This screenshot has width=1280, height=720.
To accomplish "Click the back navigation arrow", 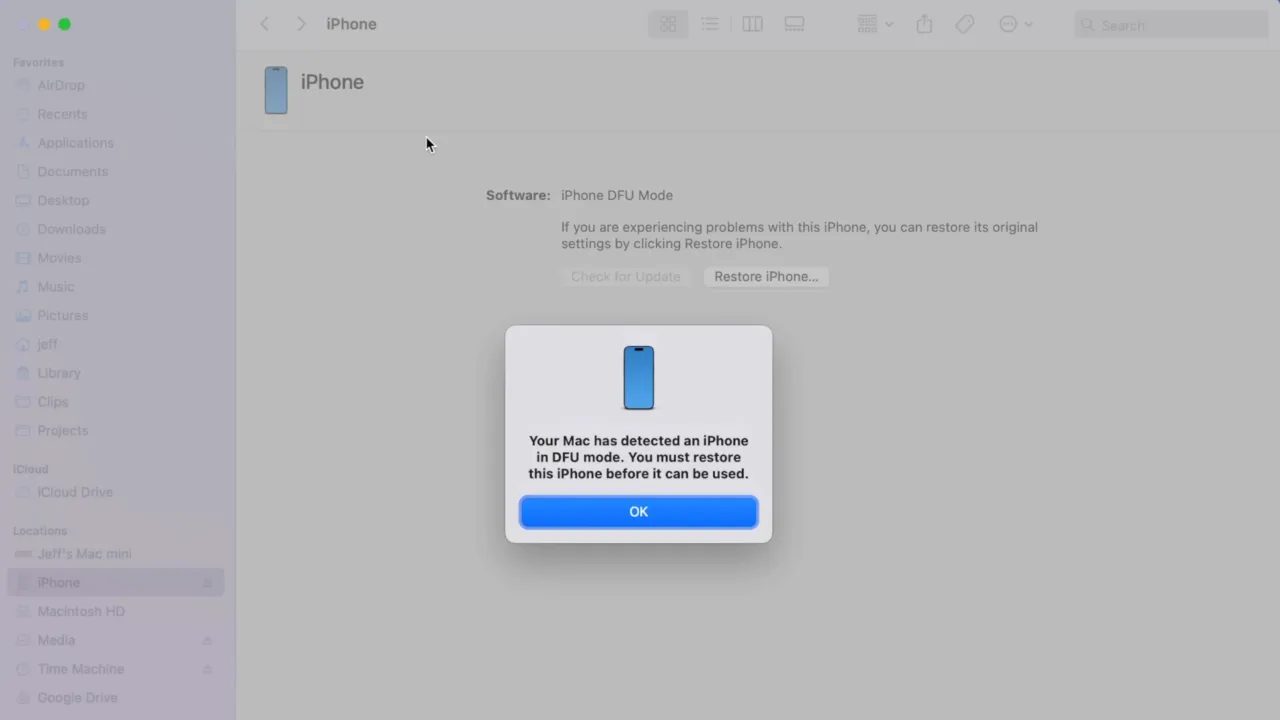I will tap(264, 24).
